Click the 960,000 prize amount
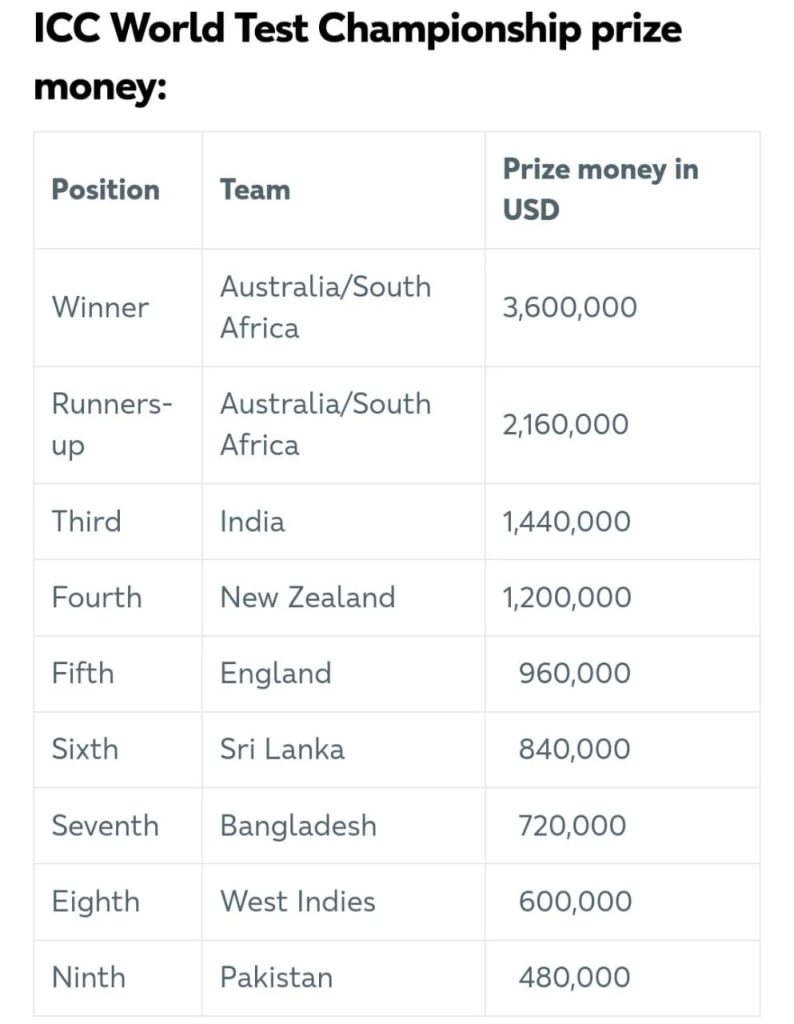Viewport: 794px width, 1024px height. pos(574,674)
